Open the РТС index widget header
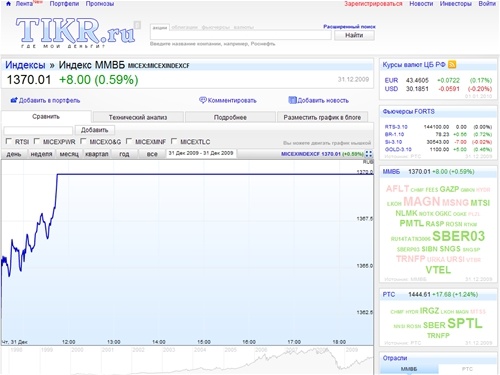500x375 pixels. click(x=438, y=294)
